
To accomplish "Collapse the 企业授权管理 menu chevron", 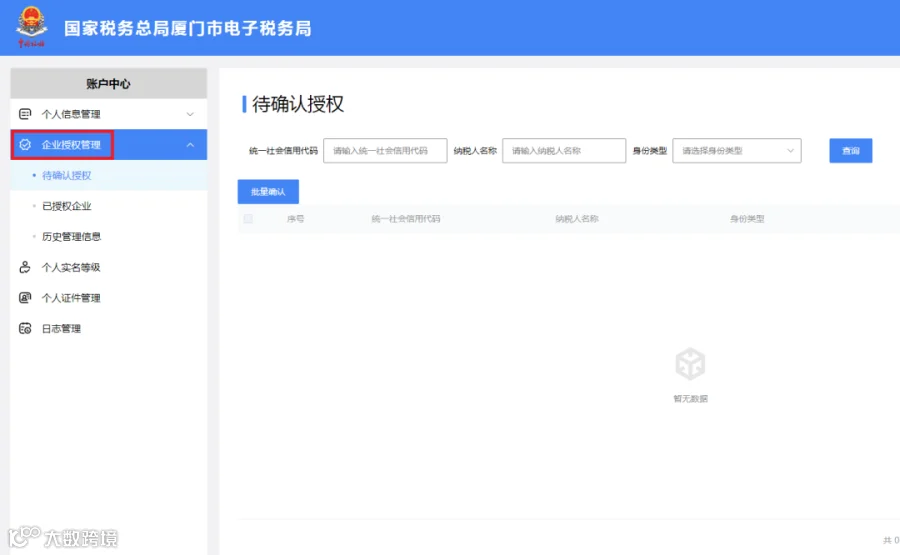I will [190, 145].
